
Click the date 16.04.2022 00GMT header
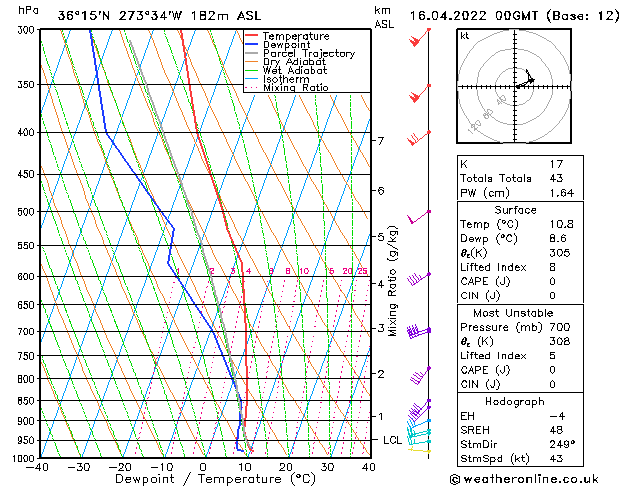point(474,16)
